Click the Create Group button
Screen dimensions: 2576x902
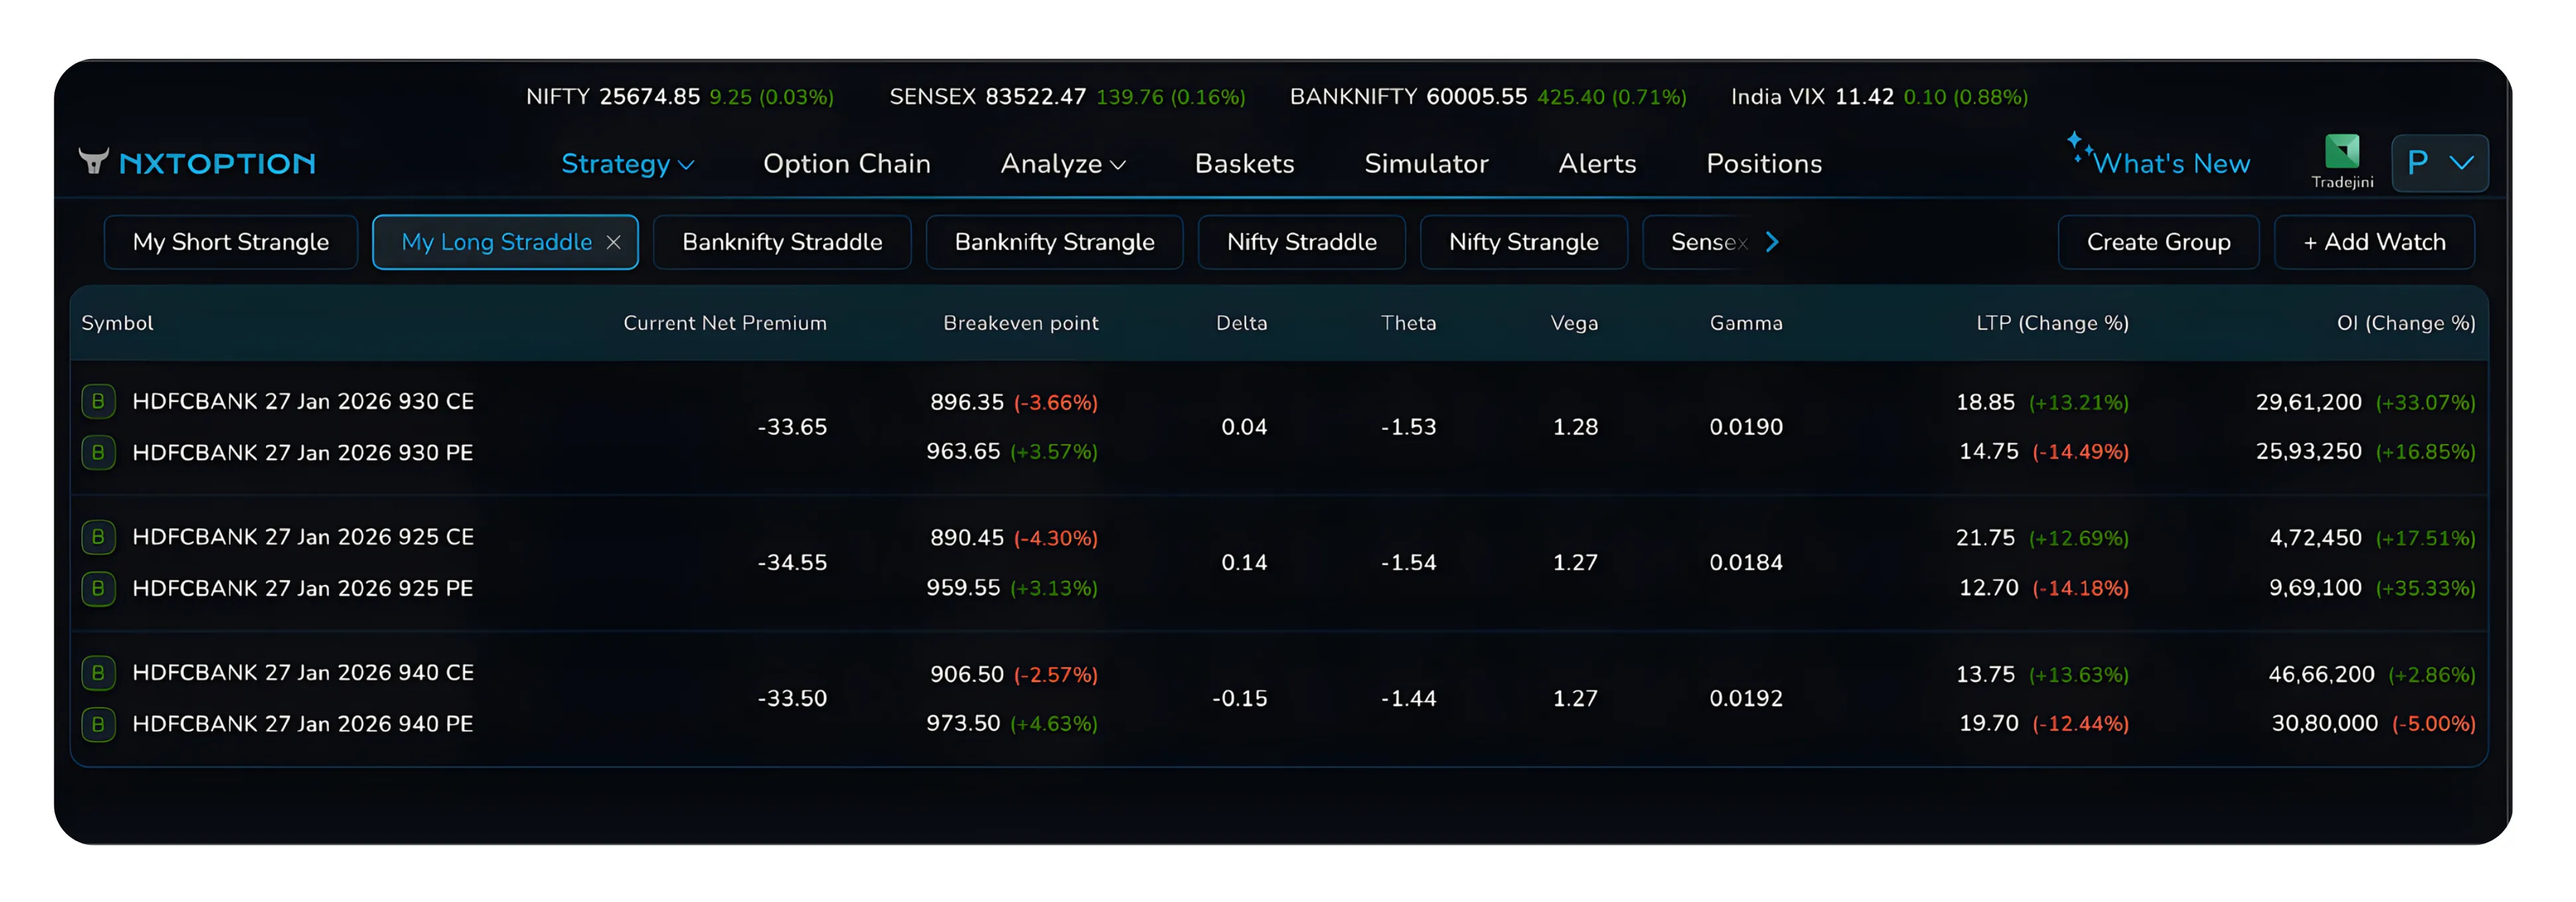click(x=2158, y=241)
